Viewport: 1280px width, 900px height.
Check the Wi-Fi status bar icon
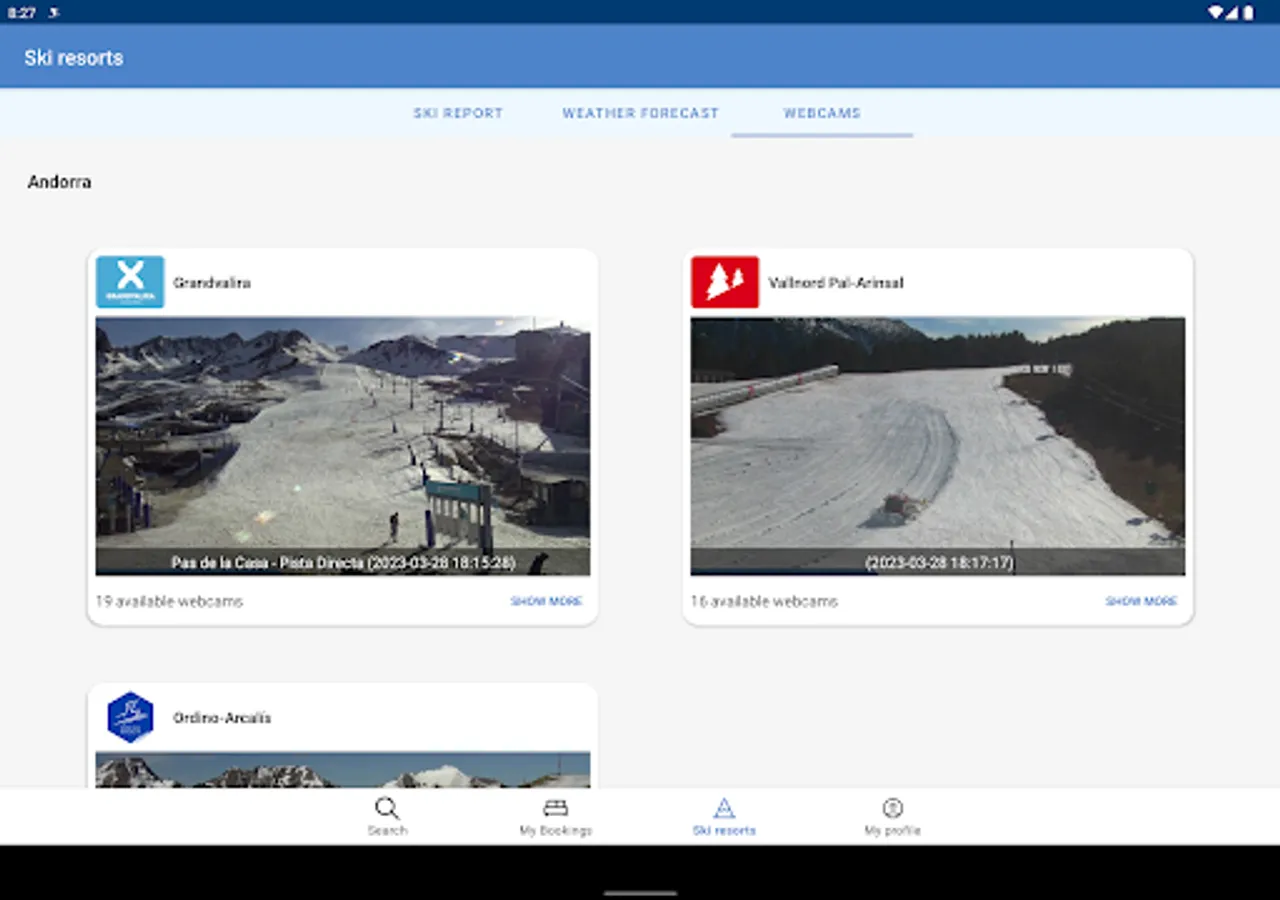pos(1215,13)
